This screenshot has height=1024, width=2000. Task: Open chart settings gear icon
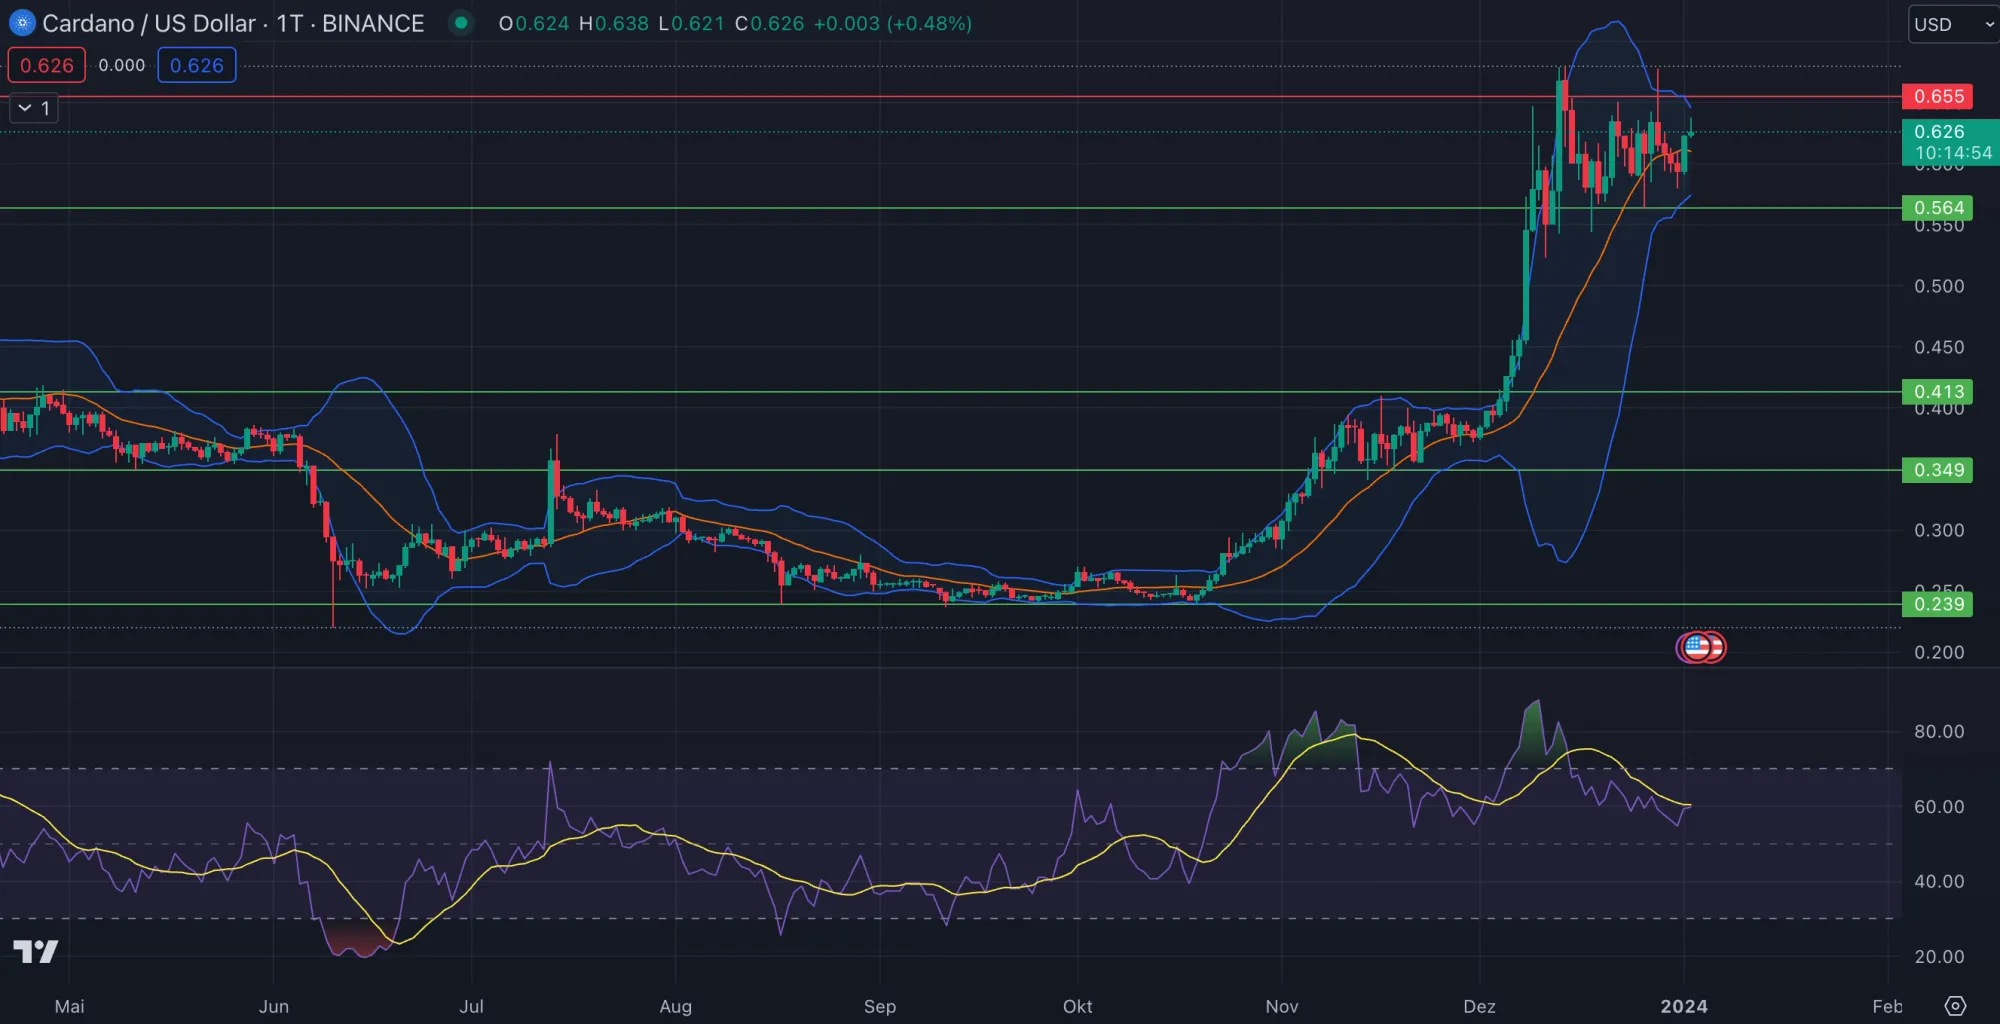[x=1955, y=1006]
